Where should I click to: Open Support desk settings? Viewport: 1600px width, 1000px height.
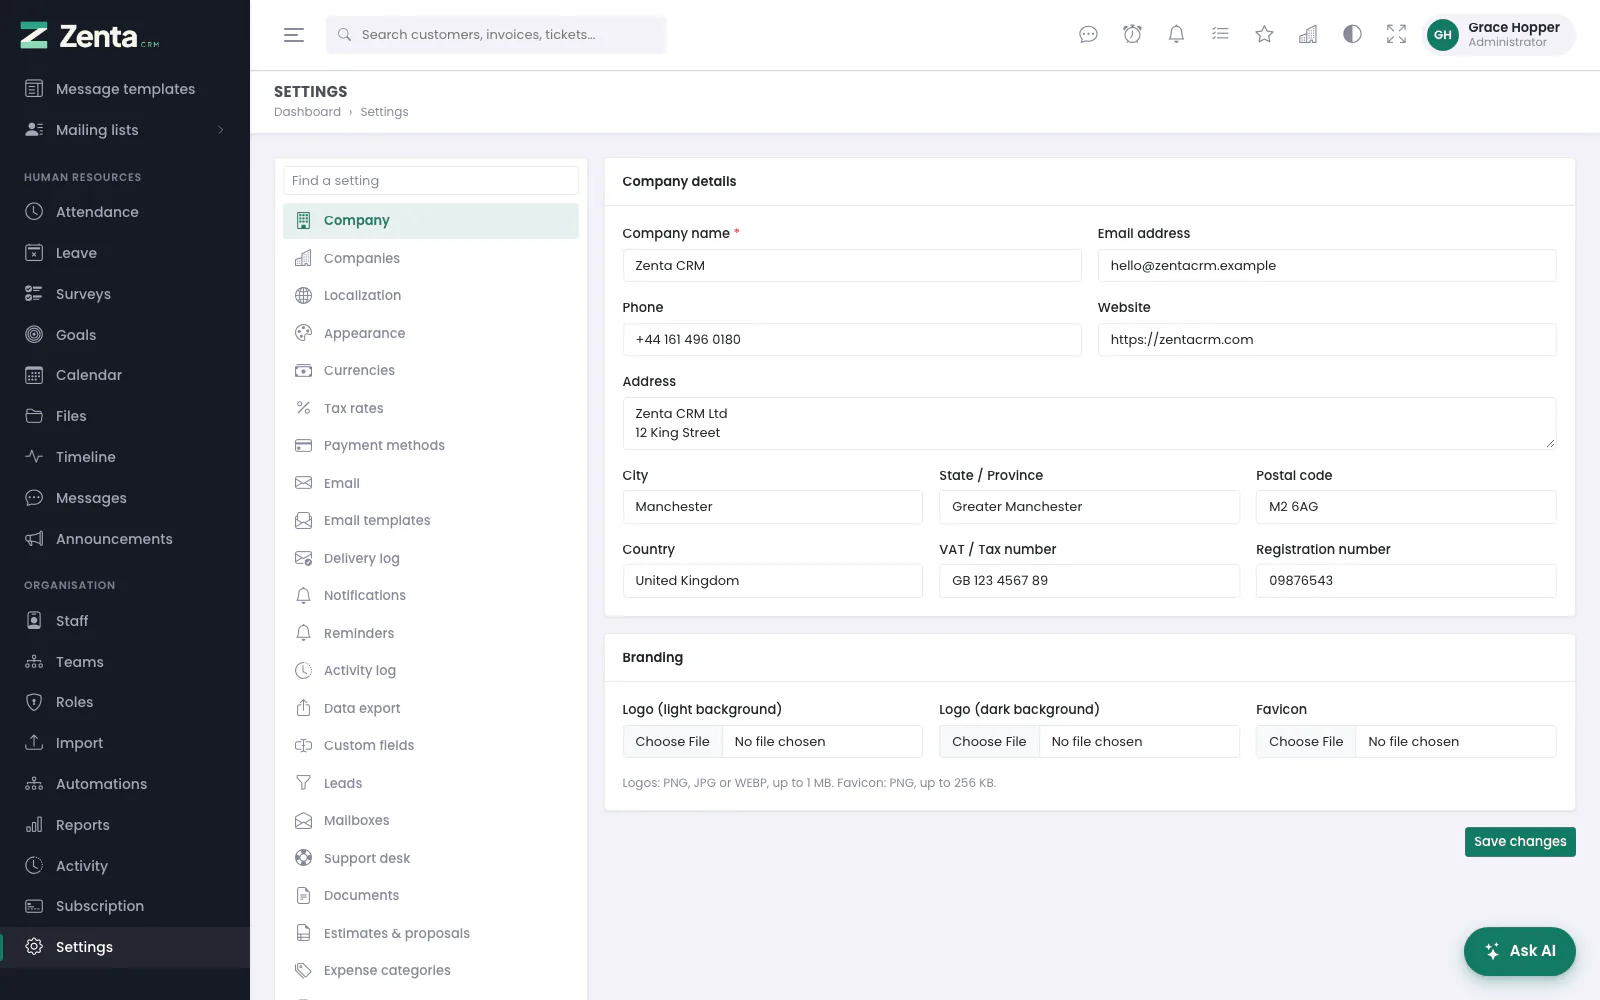tap(431, 858)
